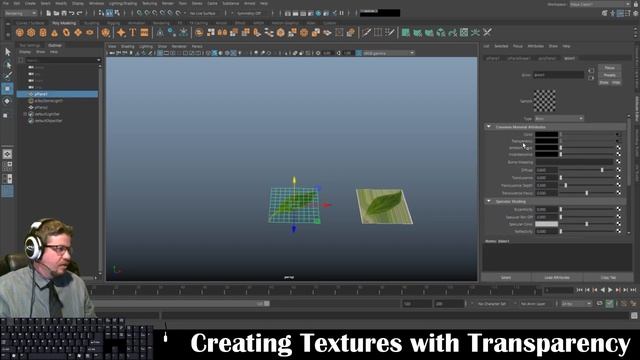Open the sRGB gamma view transform dropdown
The height and width of the screenshot is (360, 640).
(388, 53)
